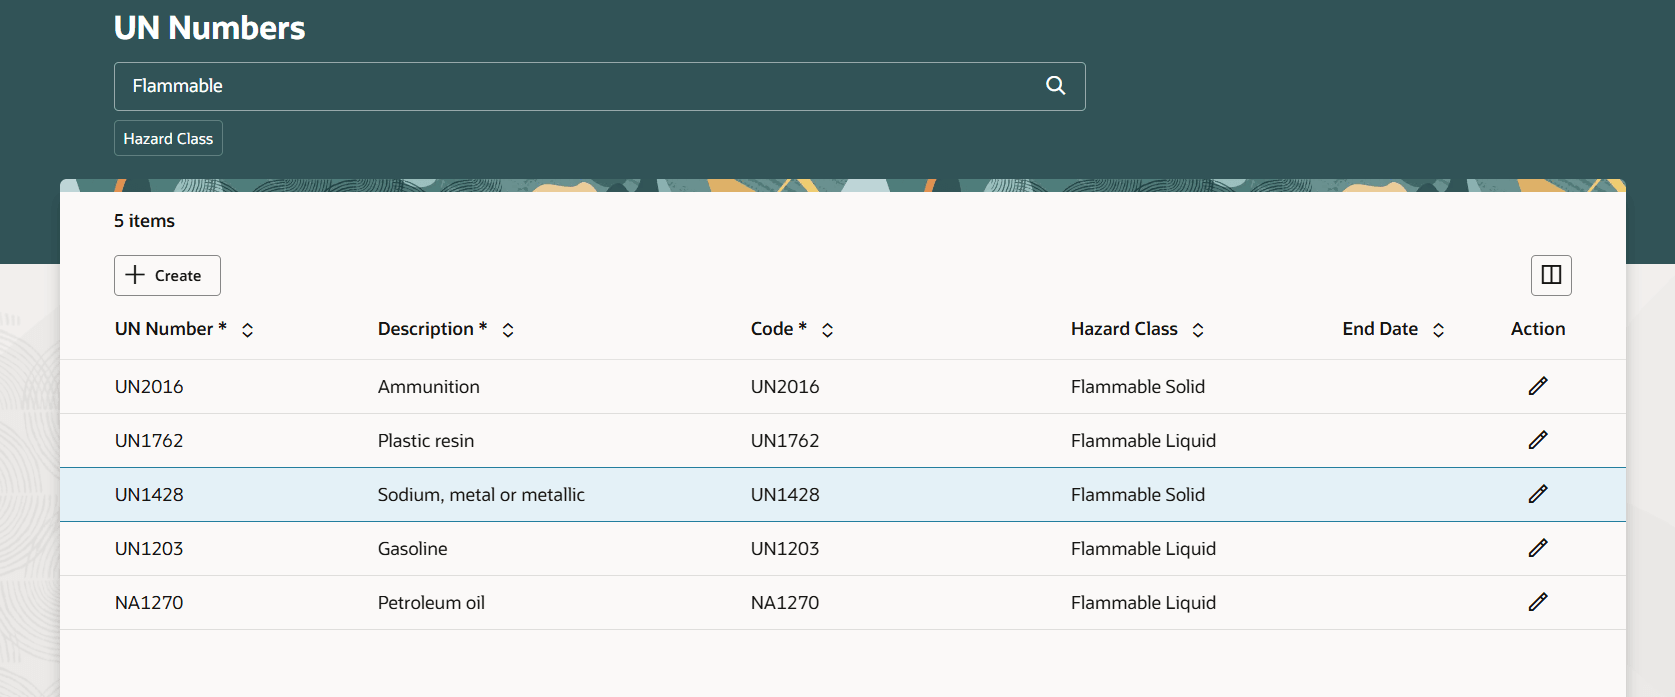Edit the UN1762 Plastic resin row

pyautogui.click(x=1538, y=440)
